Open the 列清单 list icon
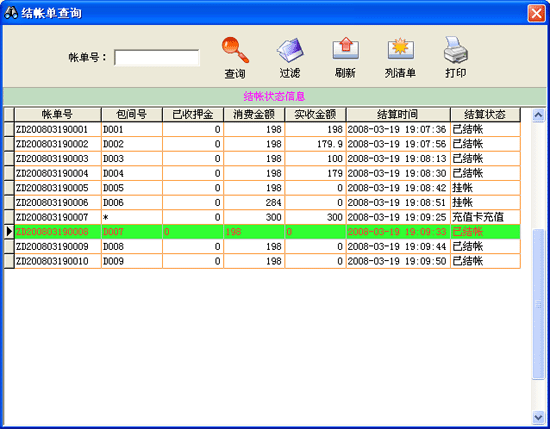This screenshot has height=429, width=550. 401,49
